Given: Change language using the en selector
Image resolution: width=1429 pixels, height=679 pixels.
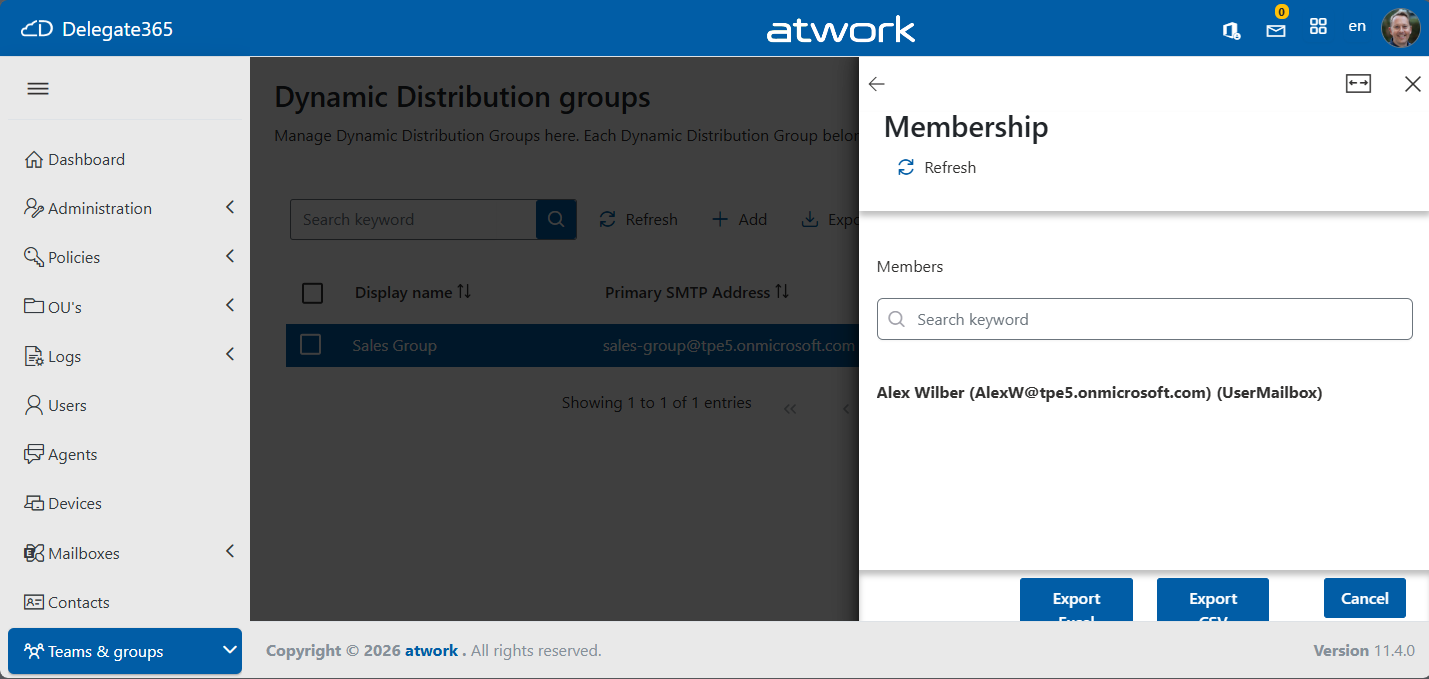Looking at the screenshot, I should (1357, 27).
